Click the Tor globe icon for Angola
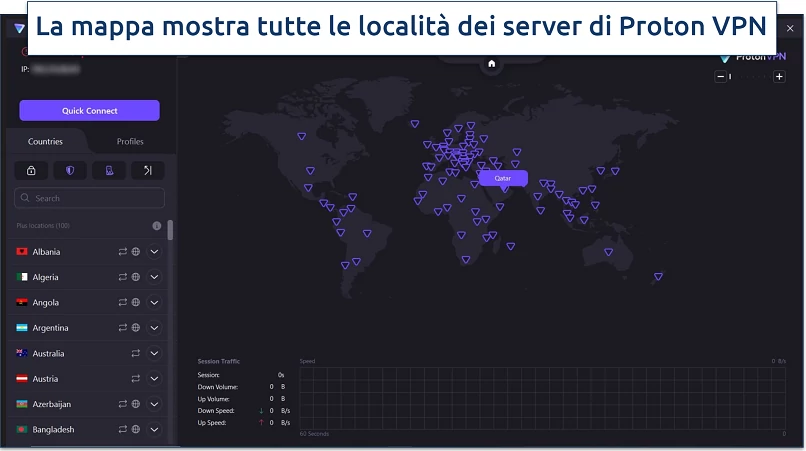 [136, 302]
